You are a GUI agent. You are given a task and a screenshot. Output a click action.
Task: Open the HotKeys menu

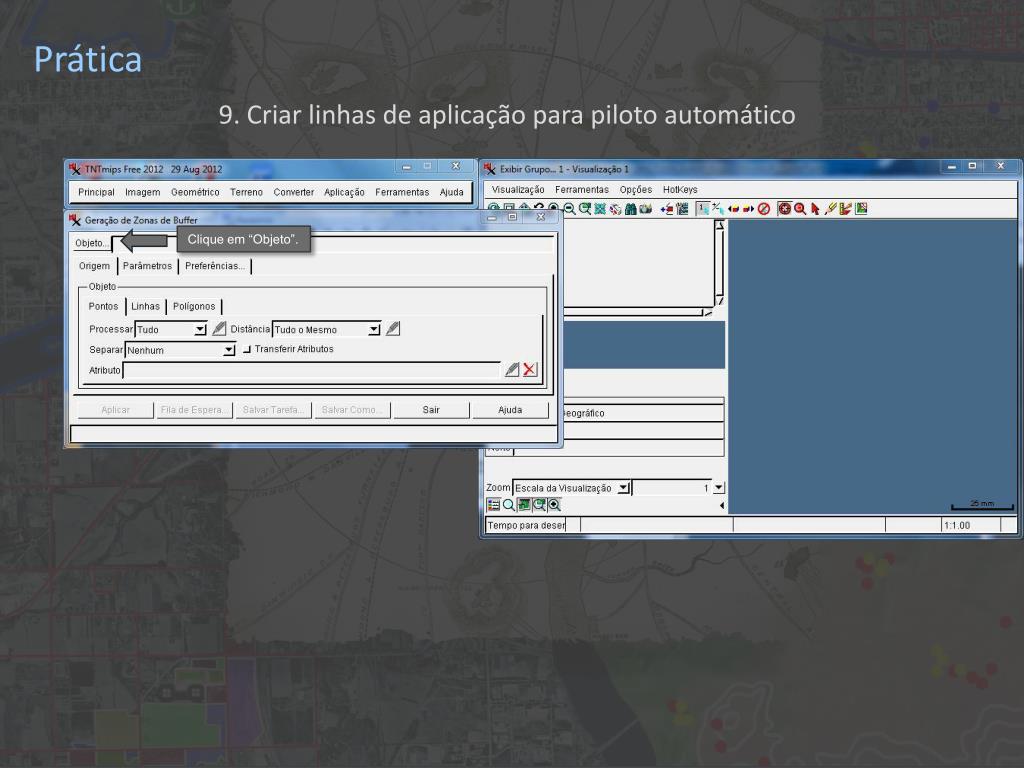tap(680, 189)
